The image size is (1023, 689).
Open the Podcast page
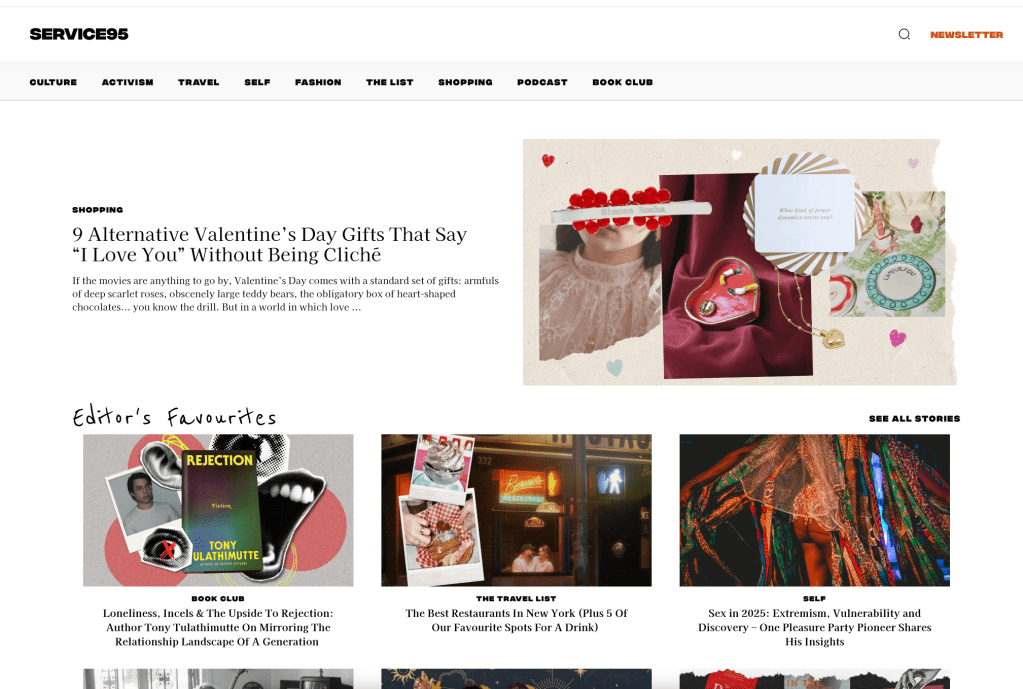click(x=542, y=82)
